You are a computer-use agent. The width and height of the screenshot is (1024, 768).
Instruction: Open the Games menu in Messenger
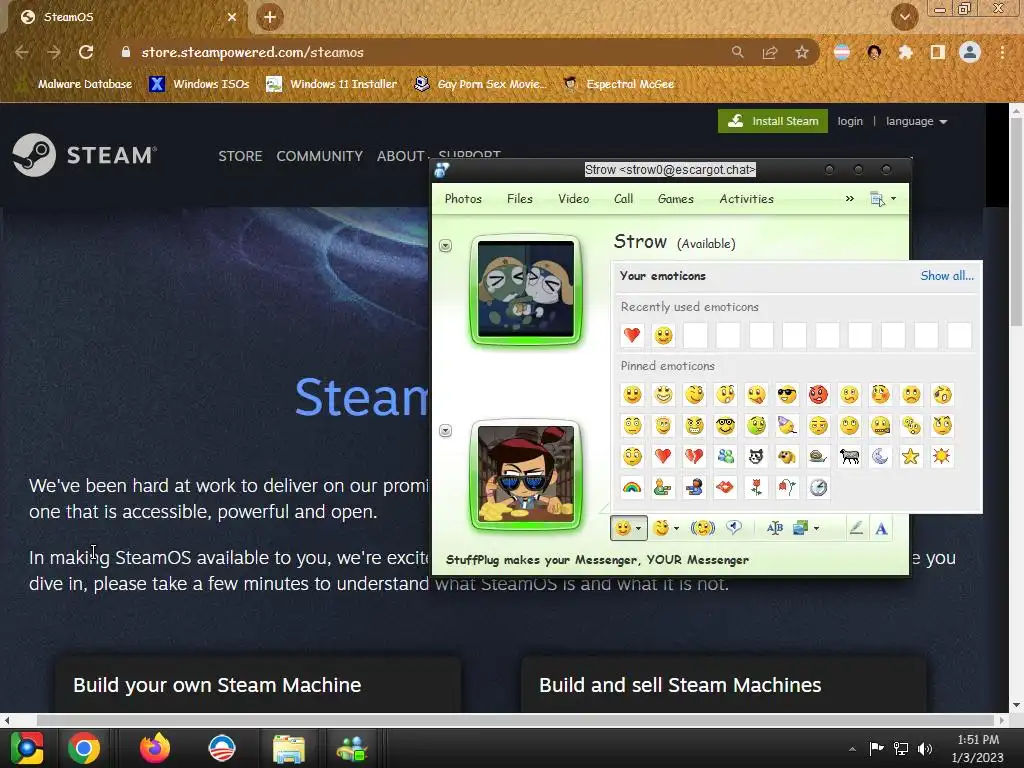(x=675, y=199)
